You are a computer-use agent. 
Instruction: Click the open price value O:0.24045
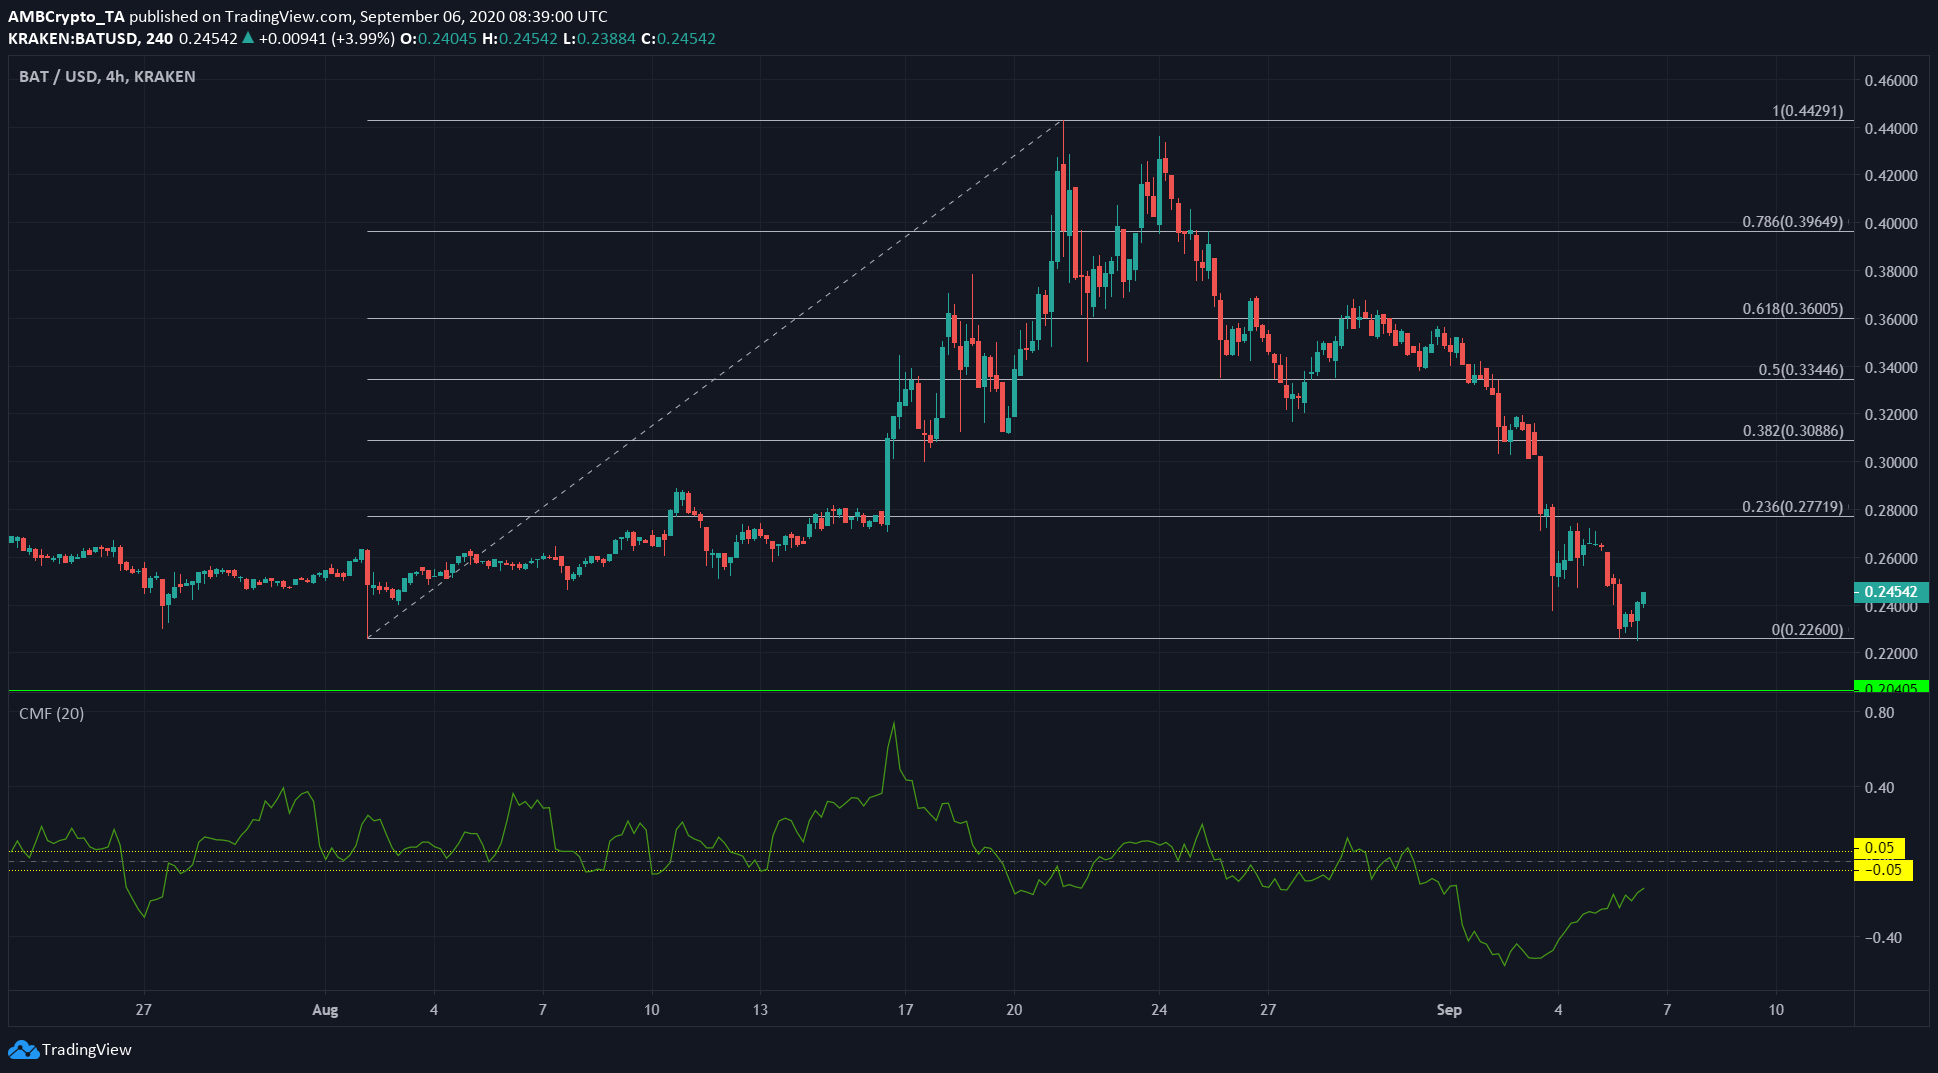click(438, 39)
